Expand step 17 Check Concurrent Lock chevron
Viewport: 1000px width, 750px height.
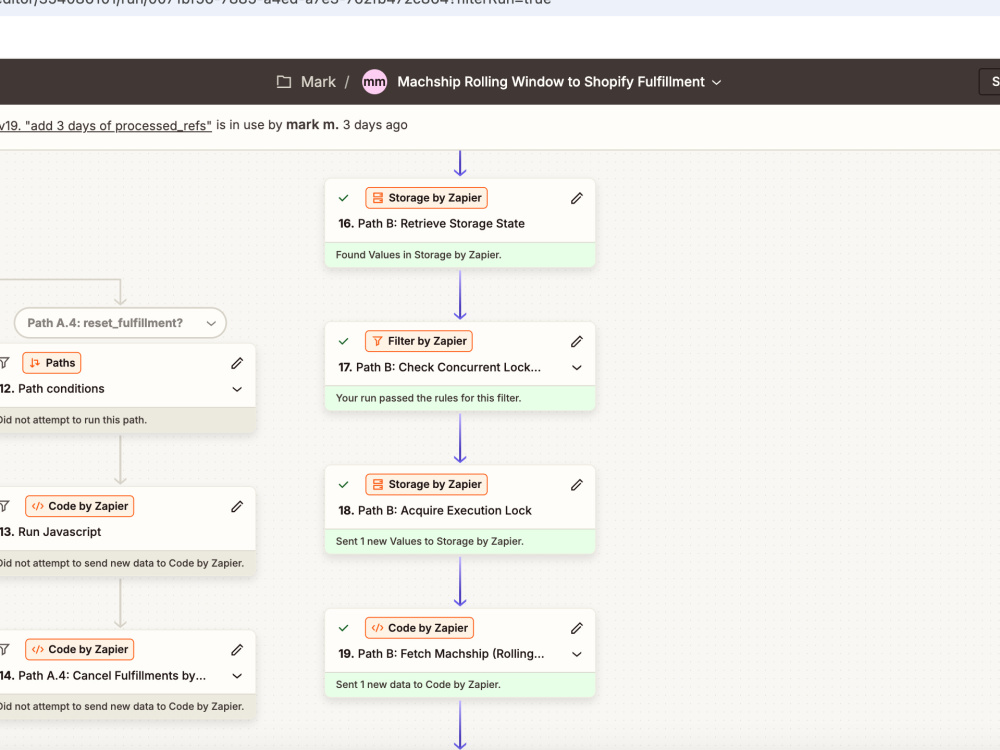coord(577,368)
